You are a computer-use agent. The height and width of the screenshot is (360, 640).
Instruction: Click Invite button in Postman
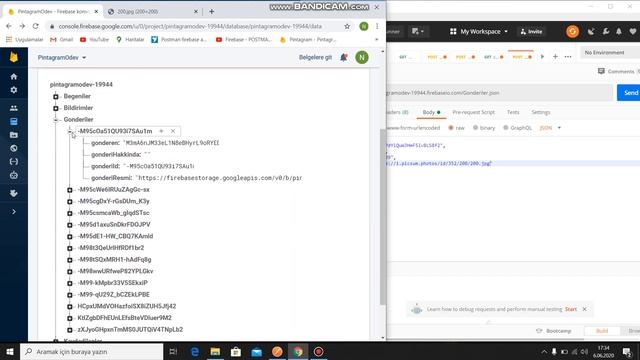531,31
